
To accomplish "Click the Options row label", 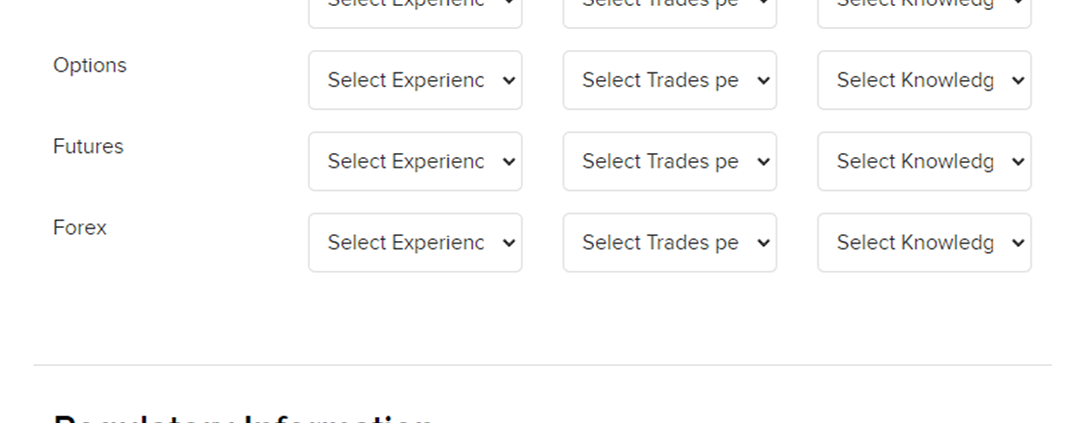I will click(x=90, y=65).
